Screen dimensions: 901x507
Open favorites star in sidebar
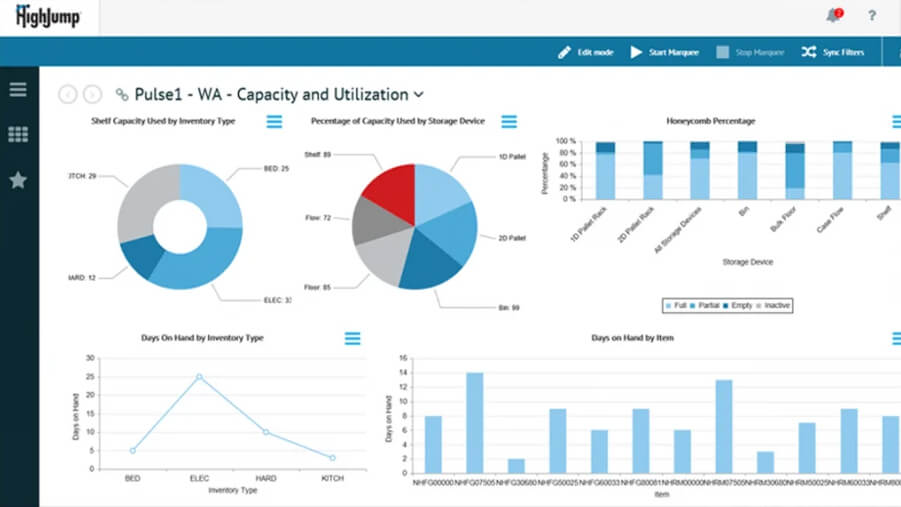(18, 180)
